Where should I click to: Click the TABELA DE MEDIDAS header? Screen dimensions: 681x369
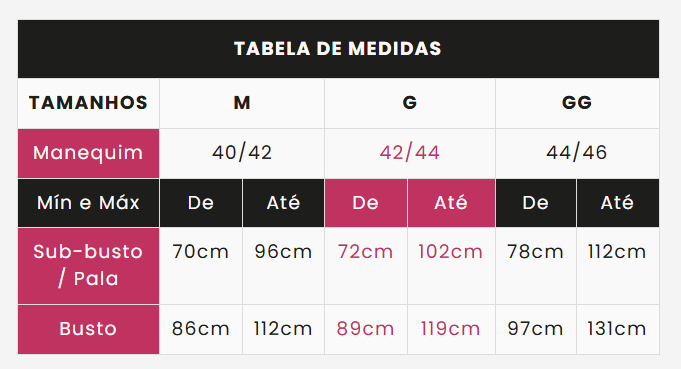coord(338,49)
